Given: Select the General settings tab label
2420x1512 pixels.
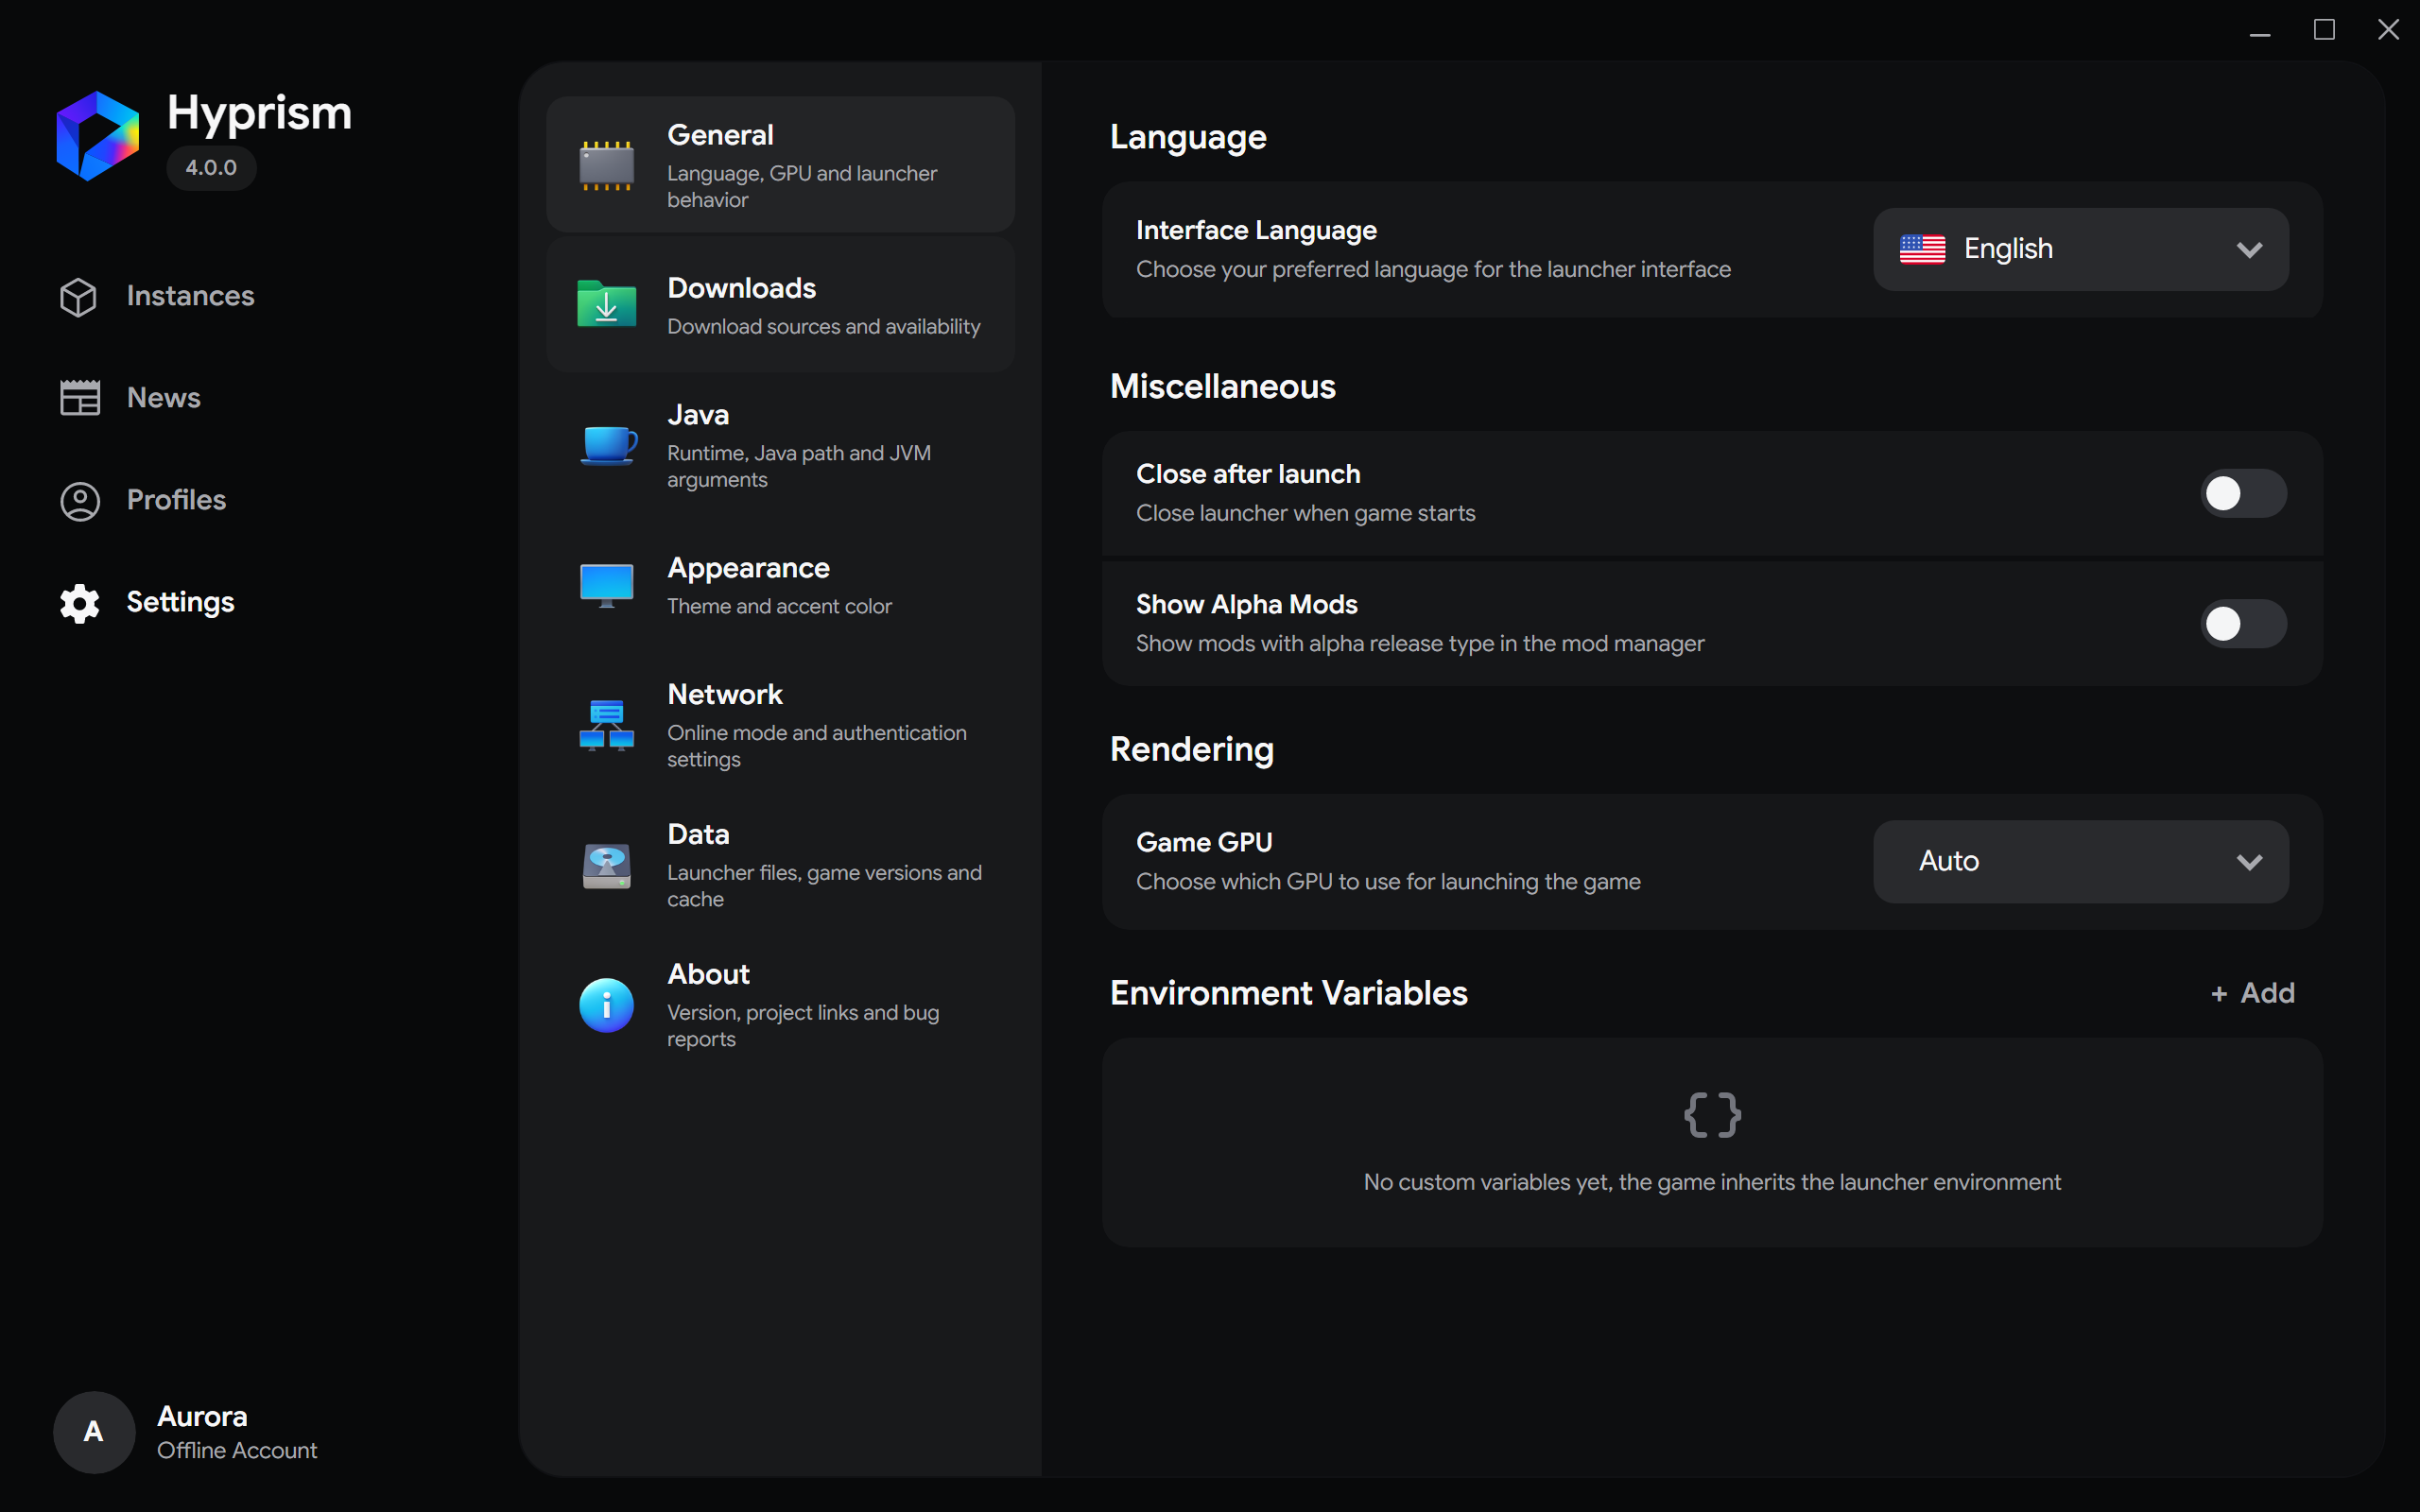Looking at the screenshot, I should pos(720,135).
